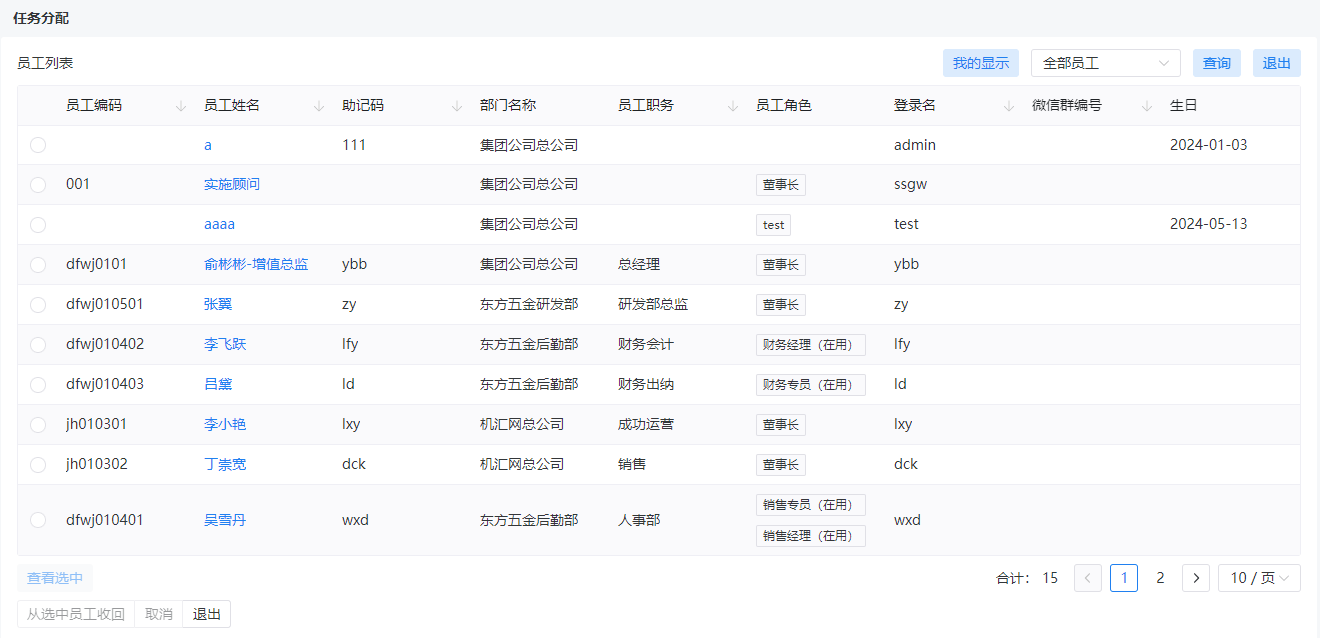The width and height of the screenshot is (1320, 638).
Task: Click the 成功运营 job title cell
Action: click(x=646, y=424)
